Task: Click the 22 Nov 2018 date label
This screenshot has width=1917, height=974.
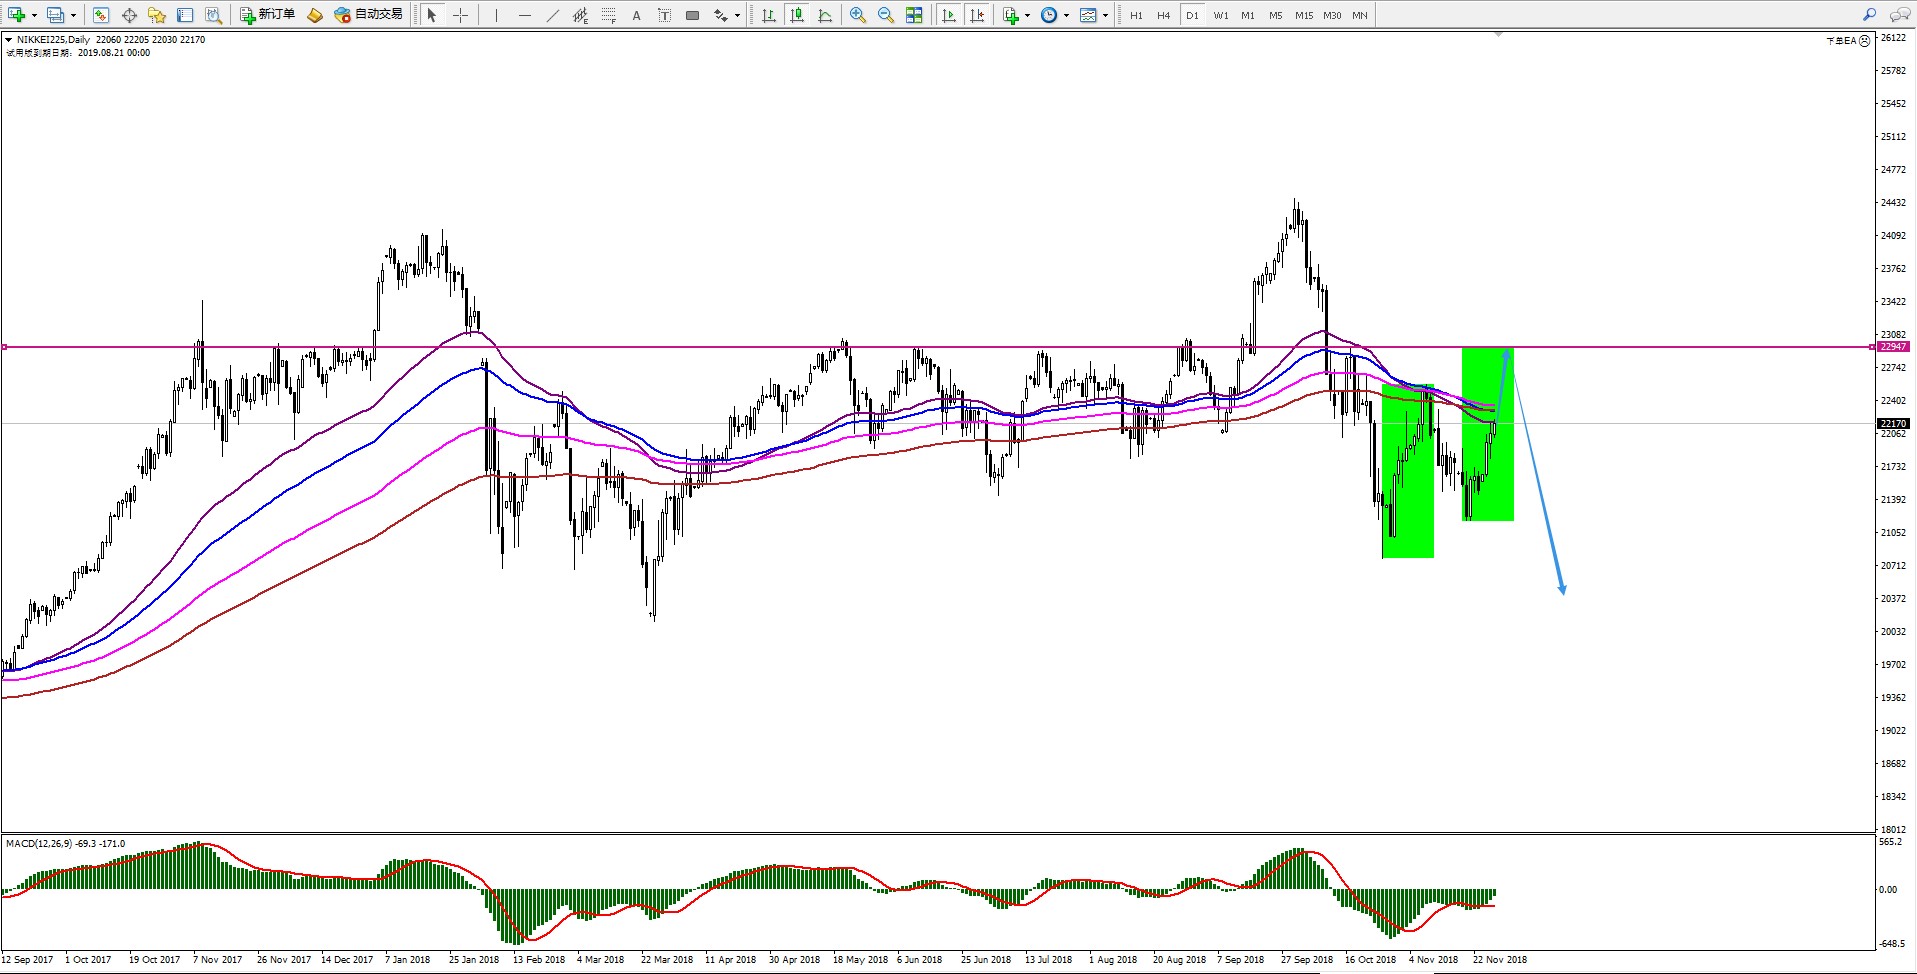Action: [x=1499, y=960]
